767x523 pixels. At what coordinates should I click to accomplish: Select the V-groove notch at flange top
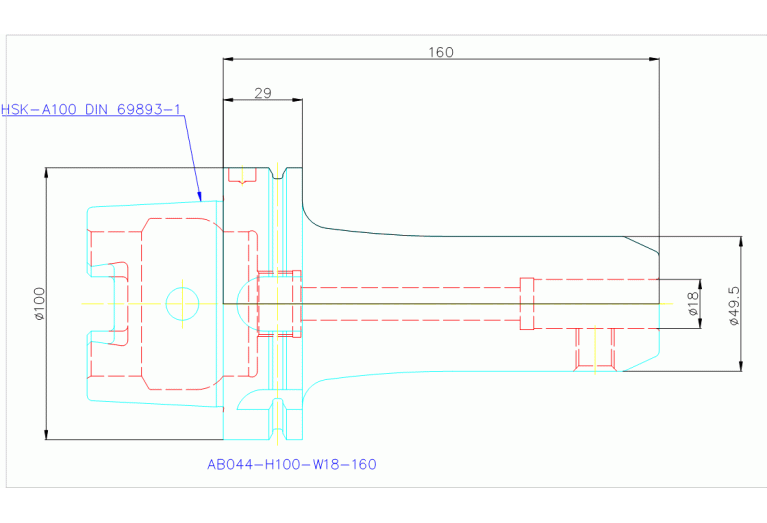tap(279, 175)
